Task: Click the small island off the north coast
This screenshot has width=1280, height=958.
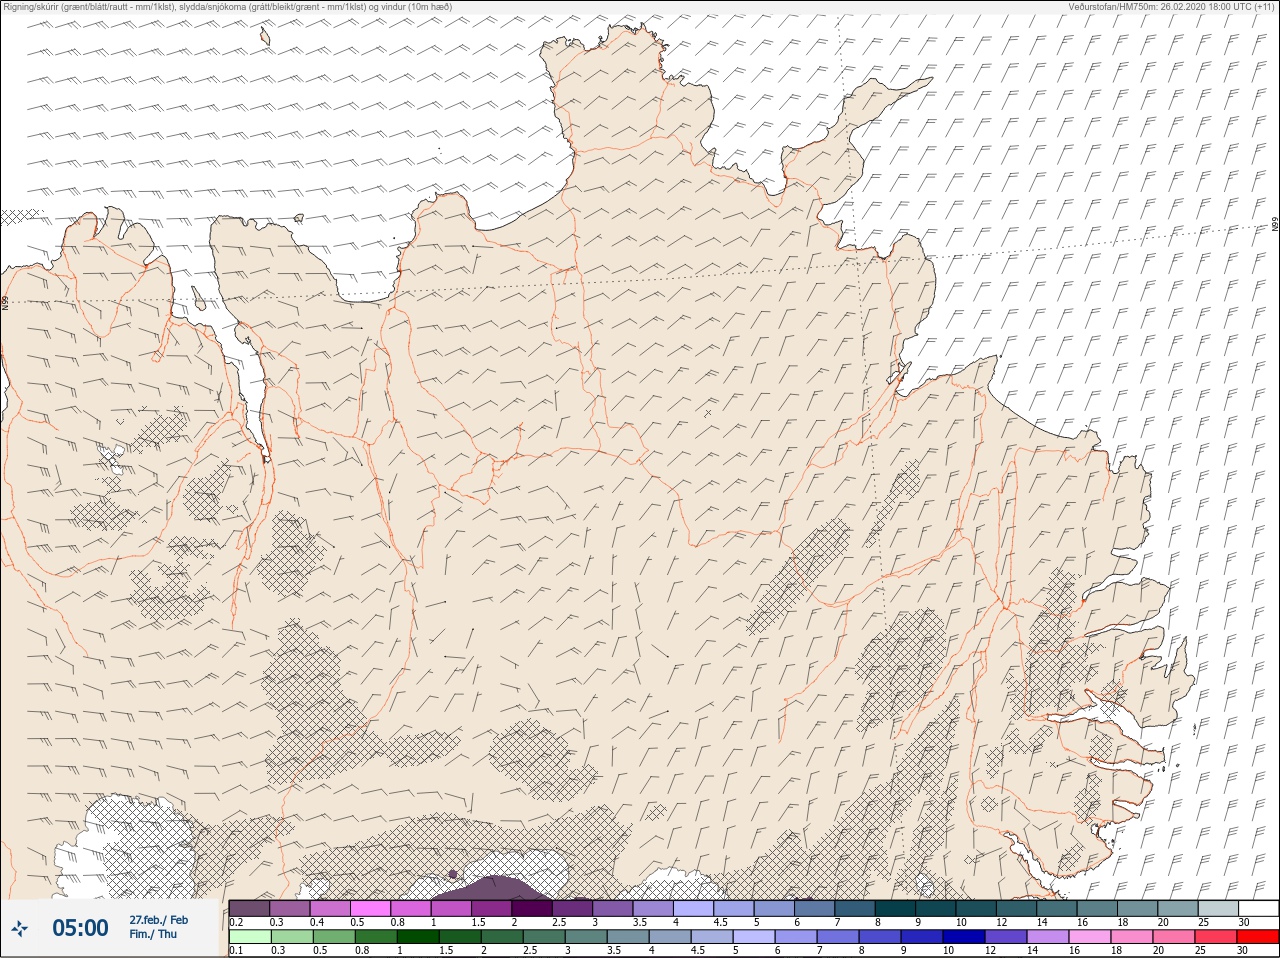Action: tap(265, 38)
